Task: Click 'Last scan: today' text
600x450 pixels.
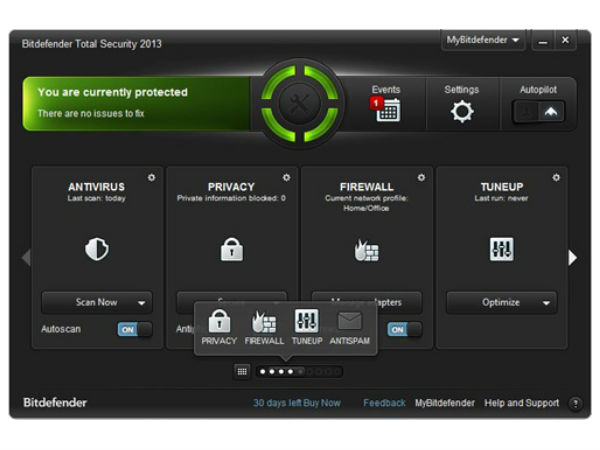Action: [x=96, y=198]
